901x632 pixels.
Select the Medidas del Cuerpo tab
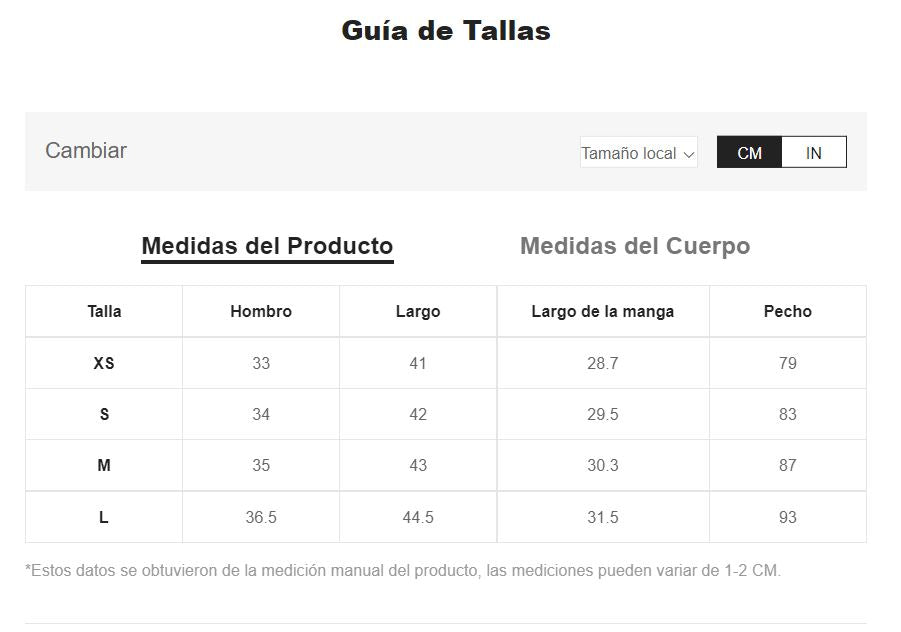635,246
